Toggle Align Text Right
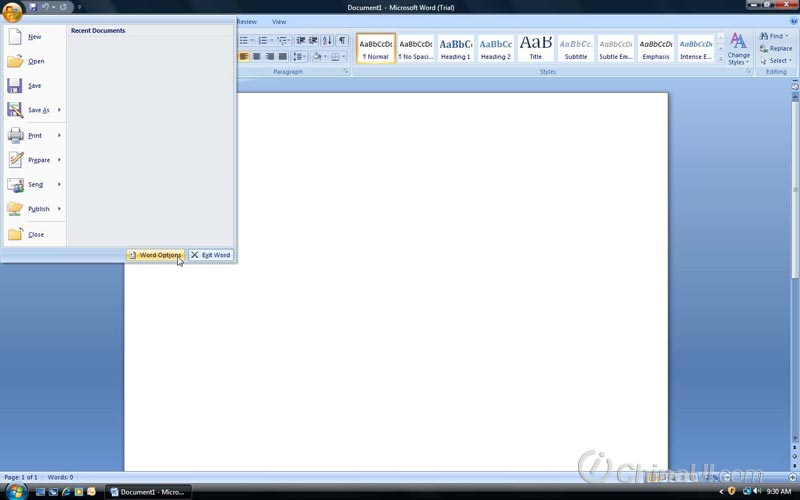This screenshot has width=800, height=500. 269,57
